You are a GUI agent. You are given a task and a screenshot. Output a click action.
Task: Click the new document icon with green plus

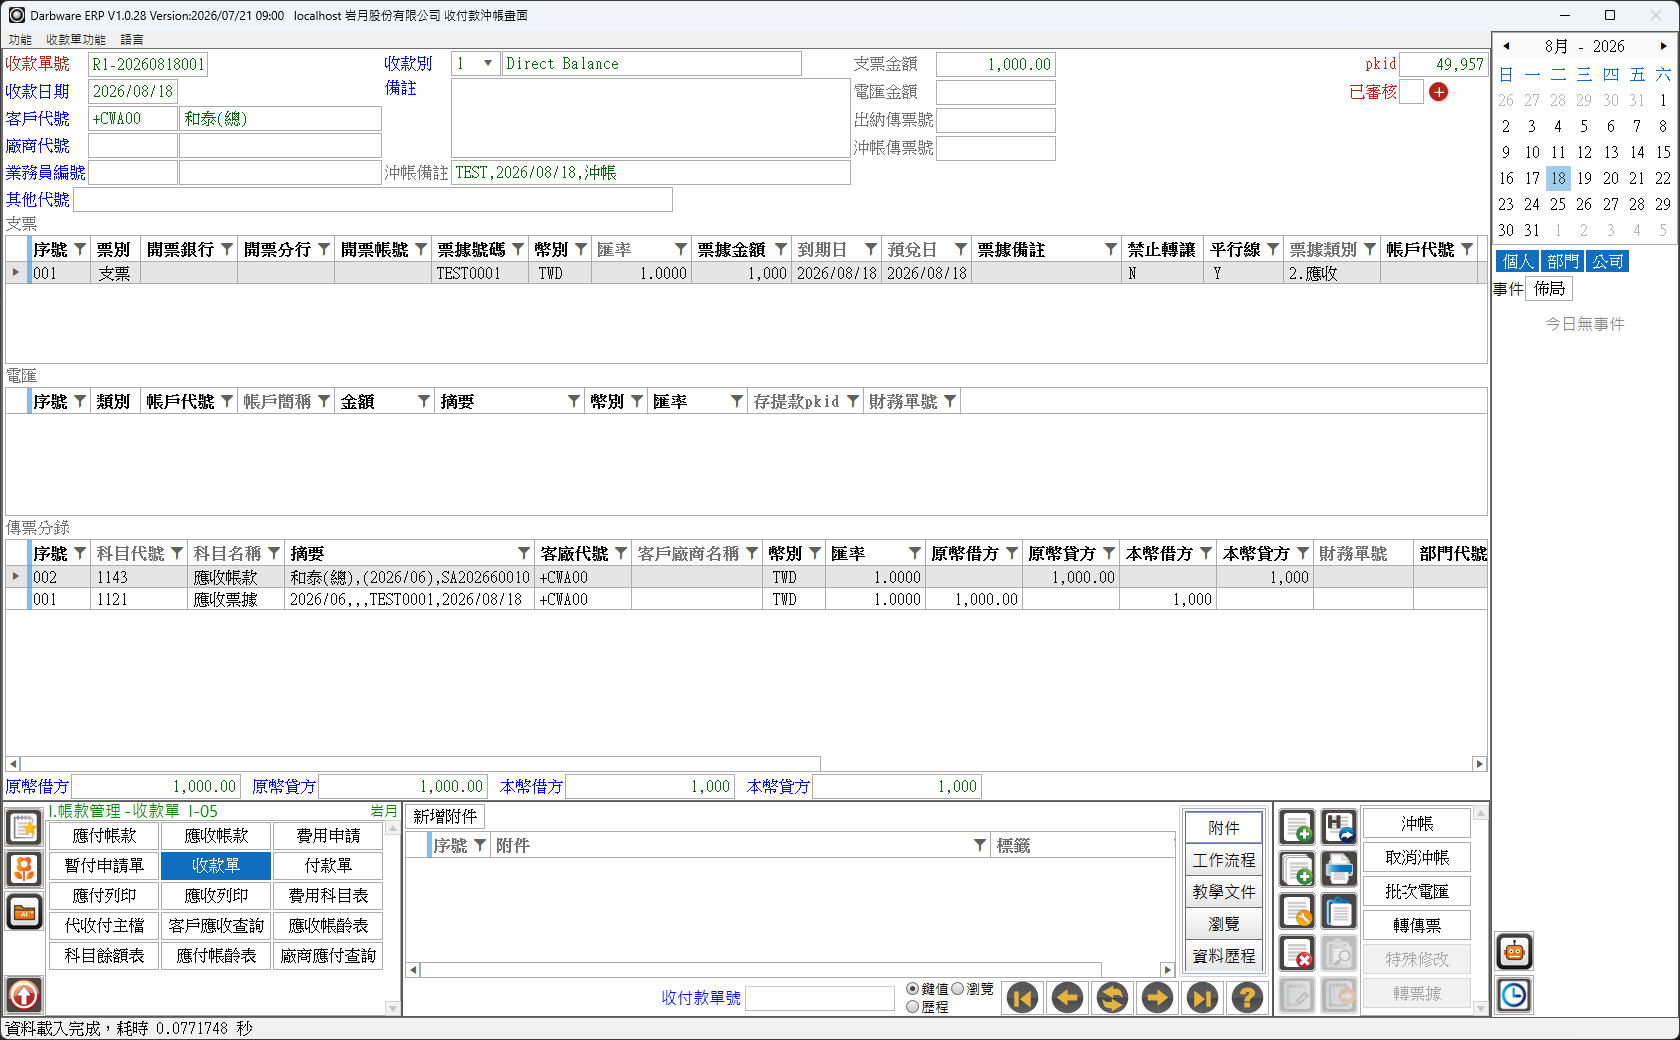click(x=1297, y=828)
